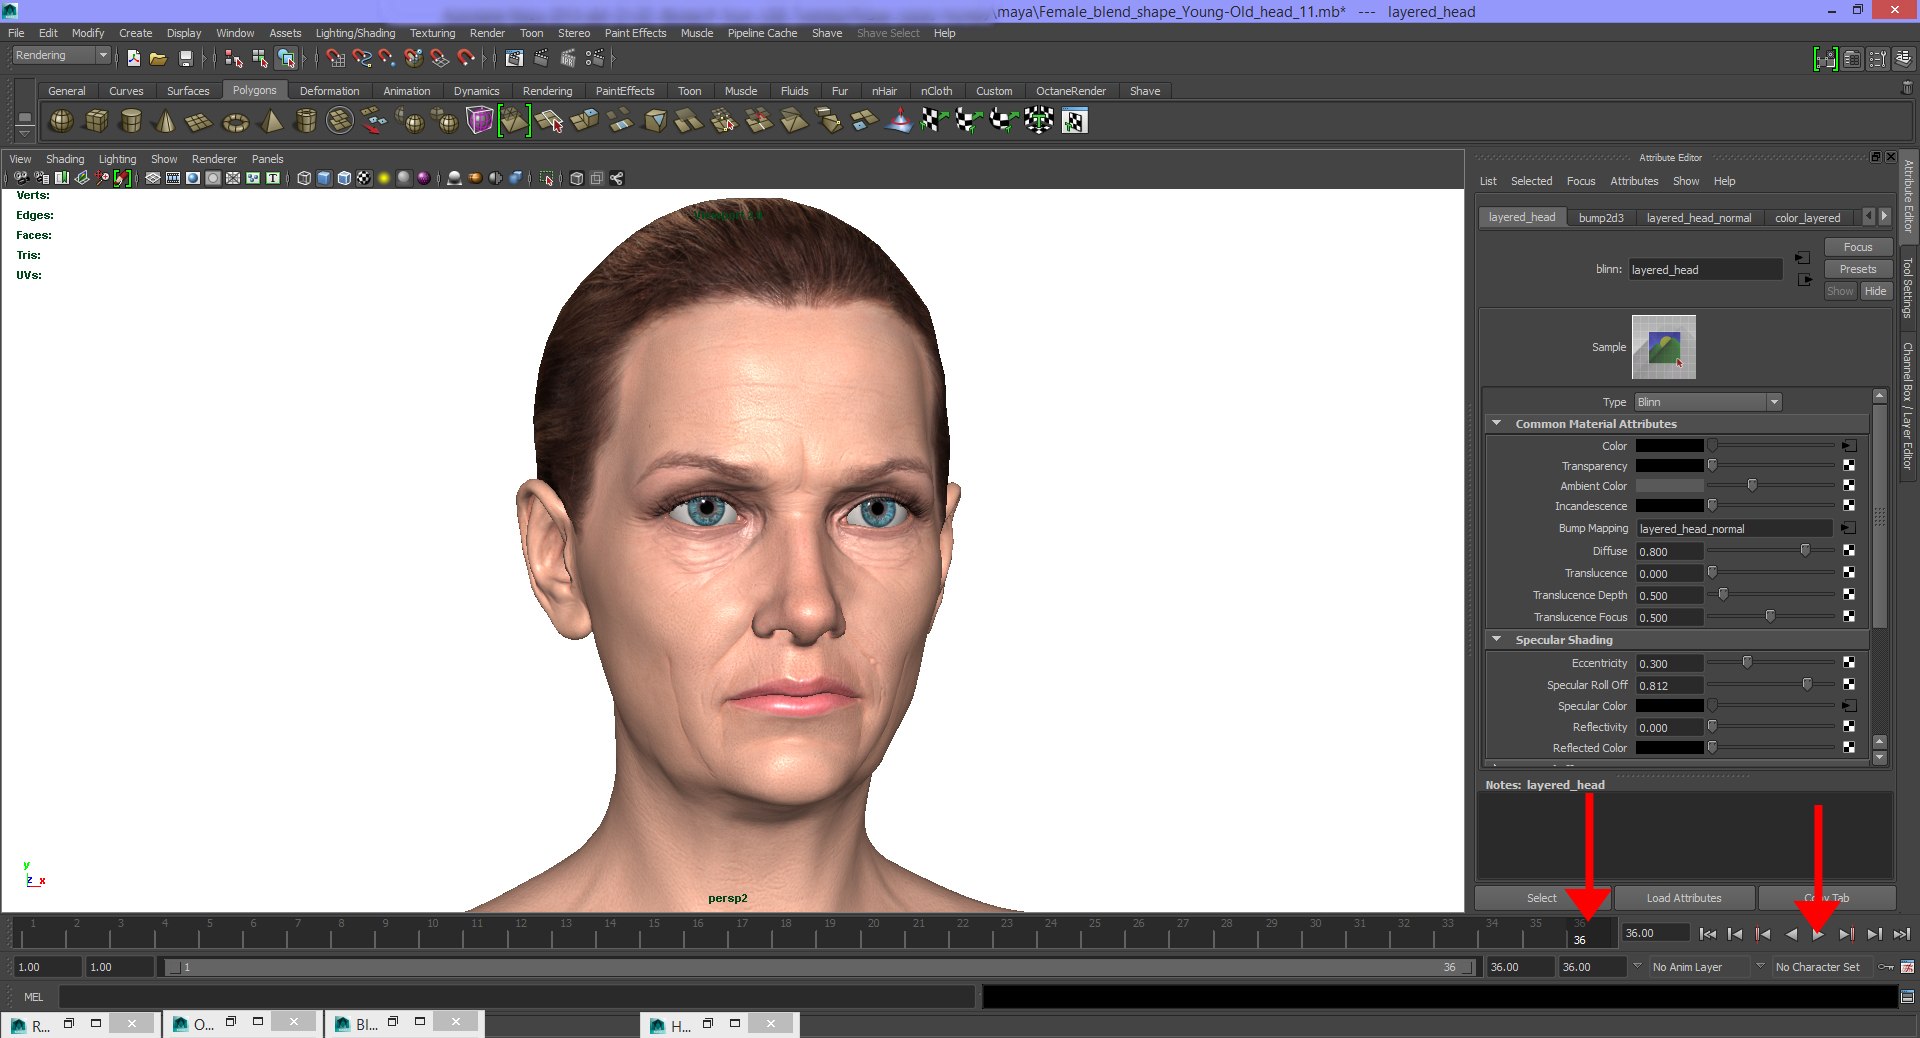Toggle use all lights yellow bulb icon
This screenshot has height=1038, width=1920.
384,178
